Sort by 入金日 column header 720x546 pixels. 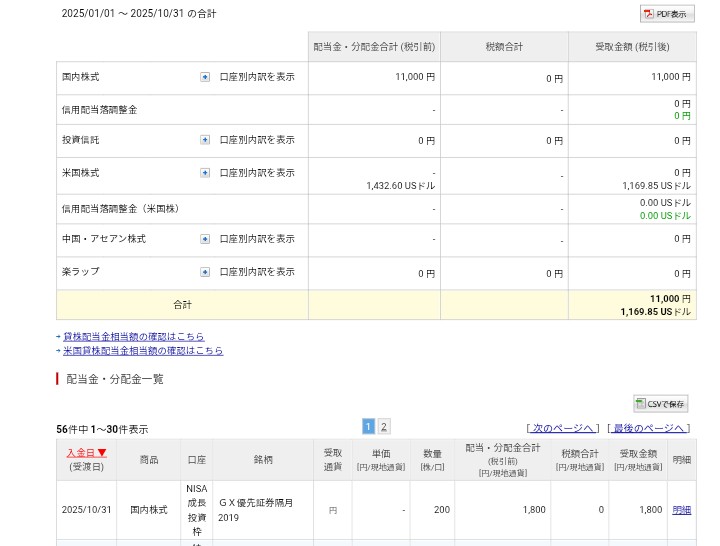[86, 453]
